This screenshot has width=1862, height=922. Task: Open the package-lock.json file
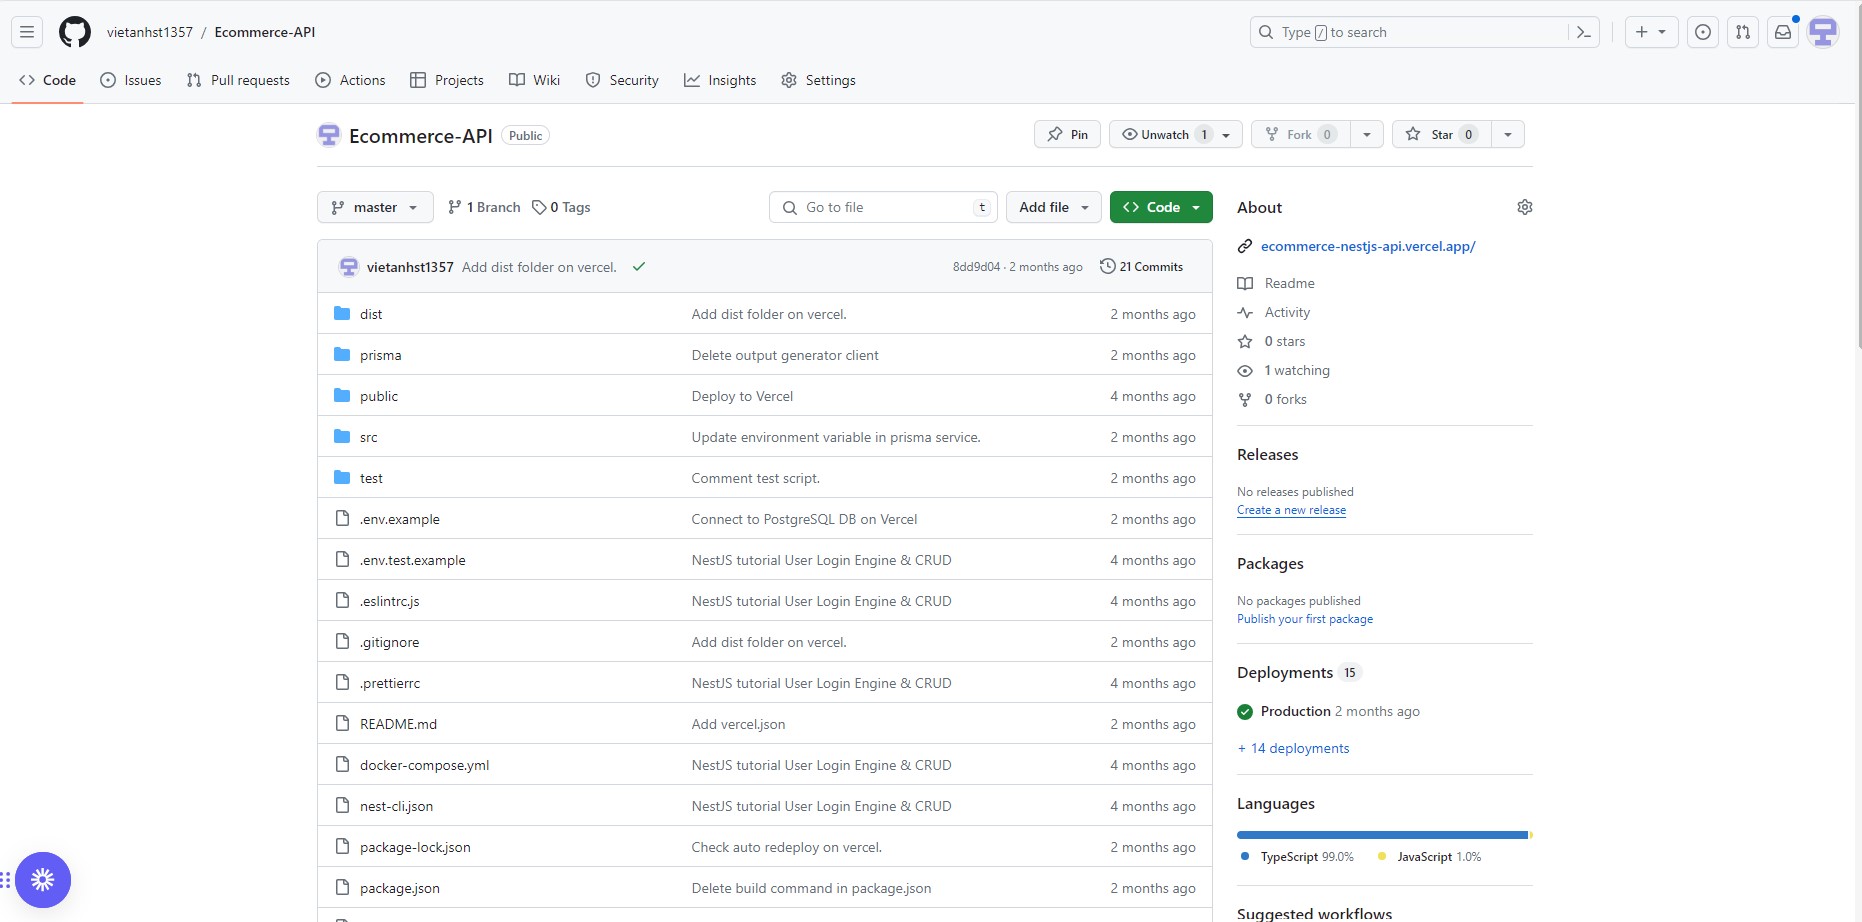coord(415,847)
